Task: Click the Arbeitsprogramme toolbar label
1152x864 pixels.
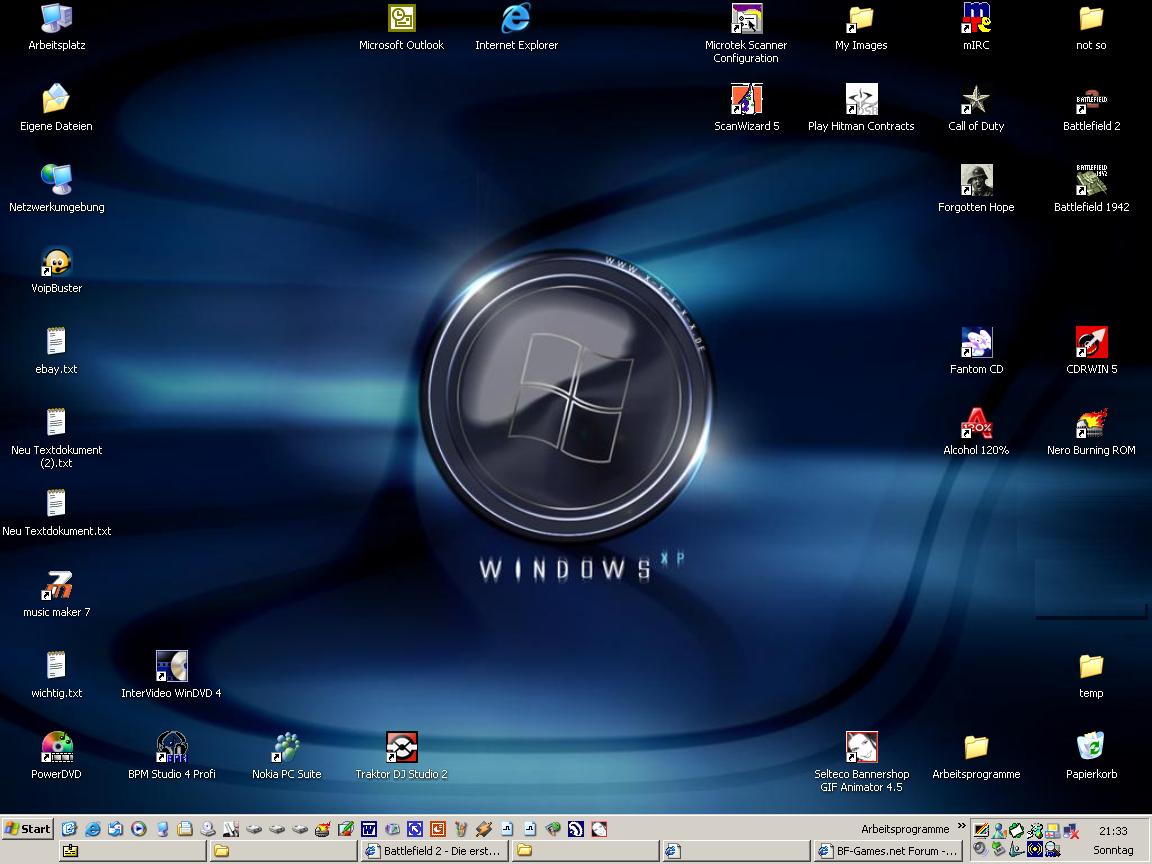Action: pos(905,829)
